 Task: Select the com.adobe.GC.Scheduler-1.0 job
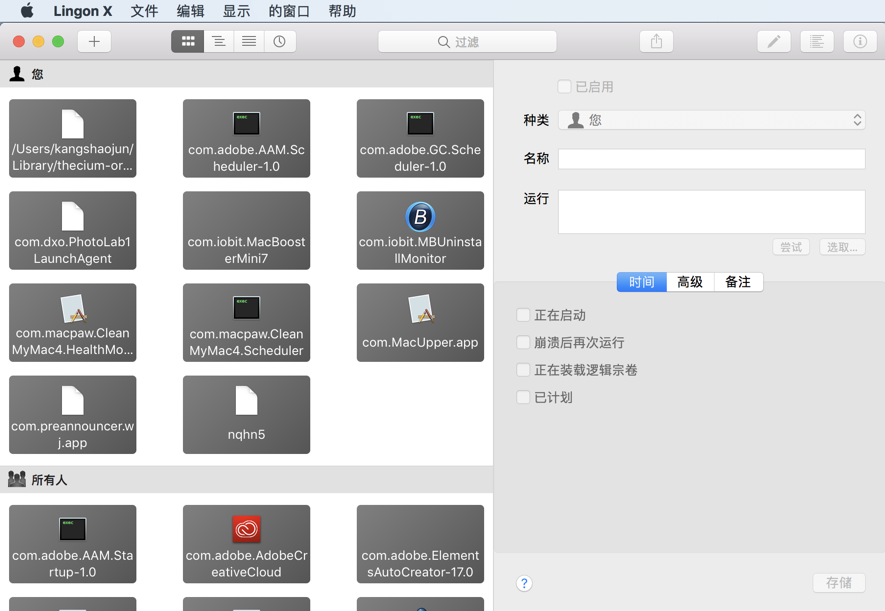click(x=420, y=138)
